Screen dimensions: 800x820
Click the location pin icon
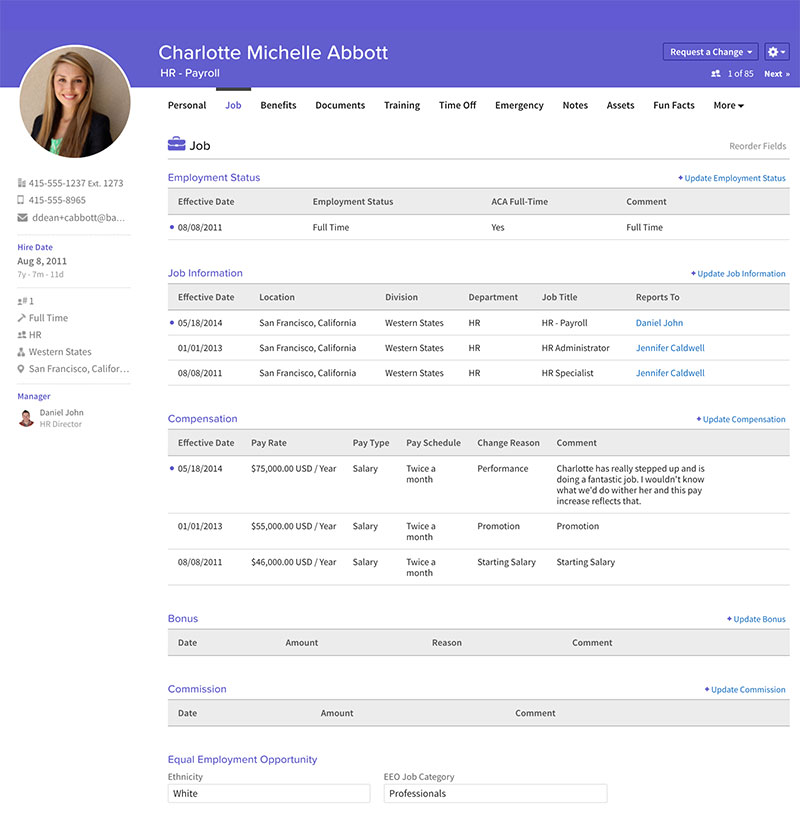[21, 369]
